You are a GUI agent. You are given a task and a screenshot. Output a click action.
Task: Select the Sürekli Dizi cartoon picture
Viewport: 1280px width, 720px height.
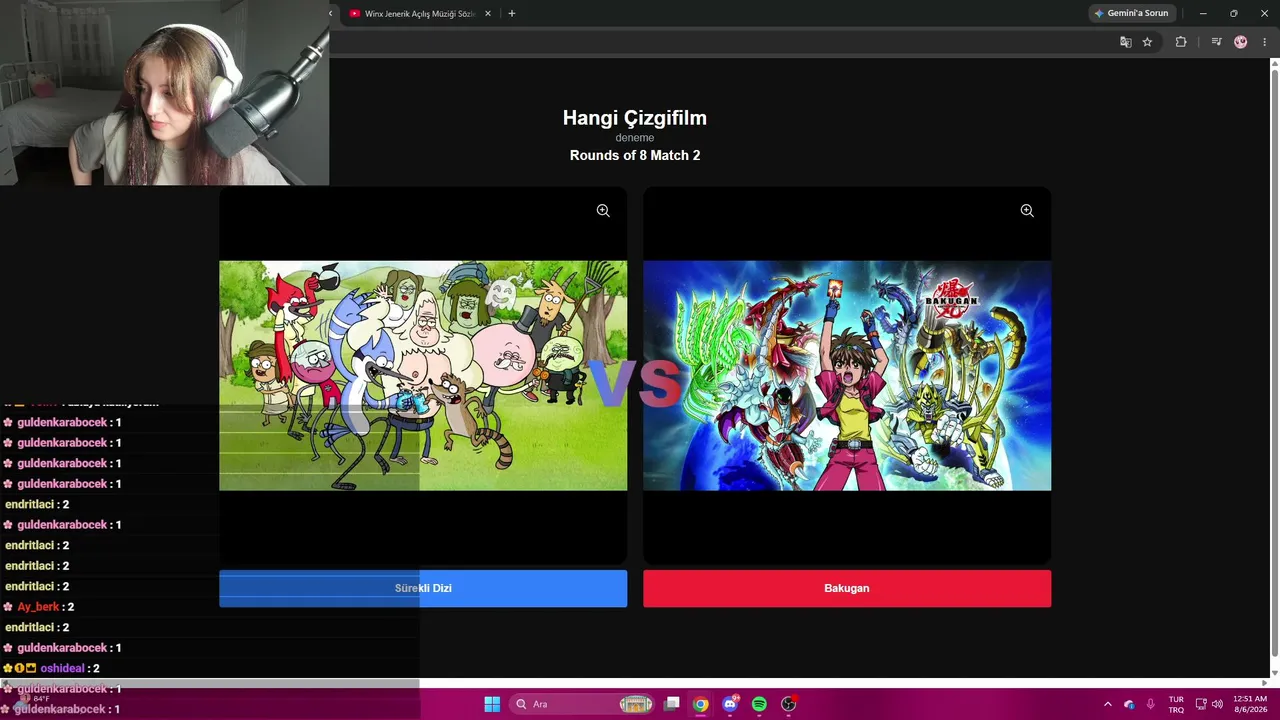(423, 376)
